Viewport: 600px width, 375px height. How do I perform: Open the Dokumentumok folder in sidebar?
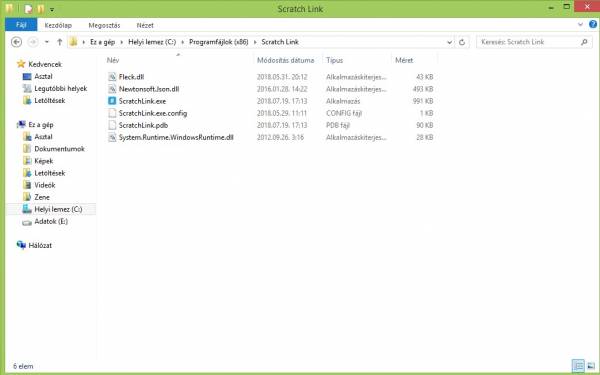[59, 149]
